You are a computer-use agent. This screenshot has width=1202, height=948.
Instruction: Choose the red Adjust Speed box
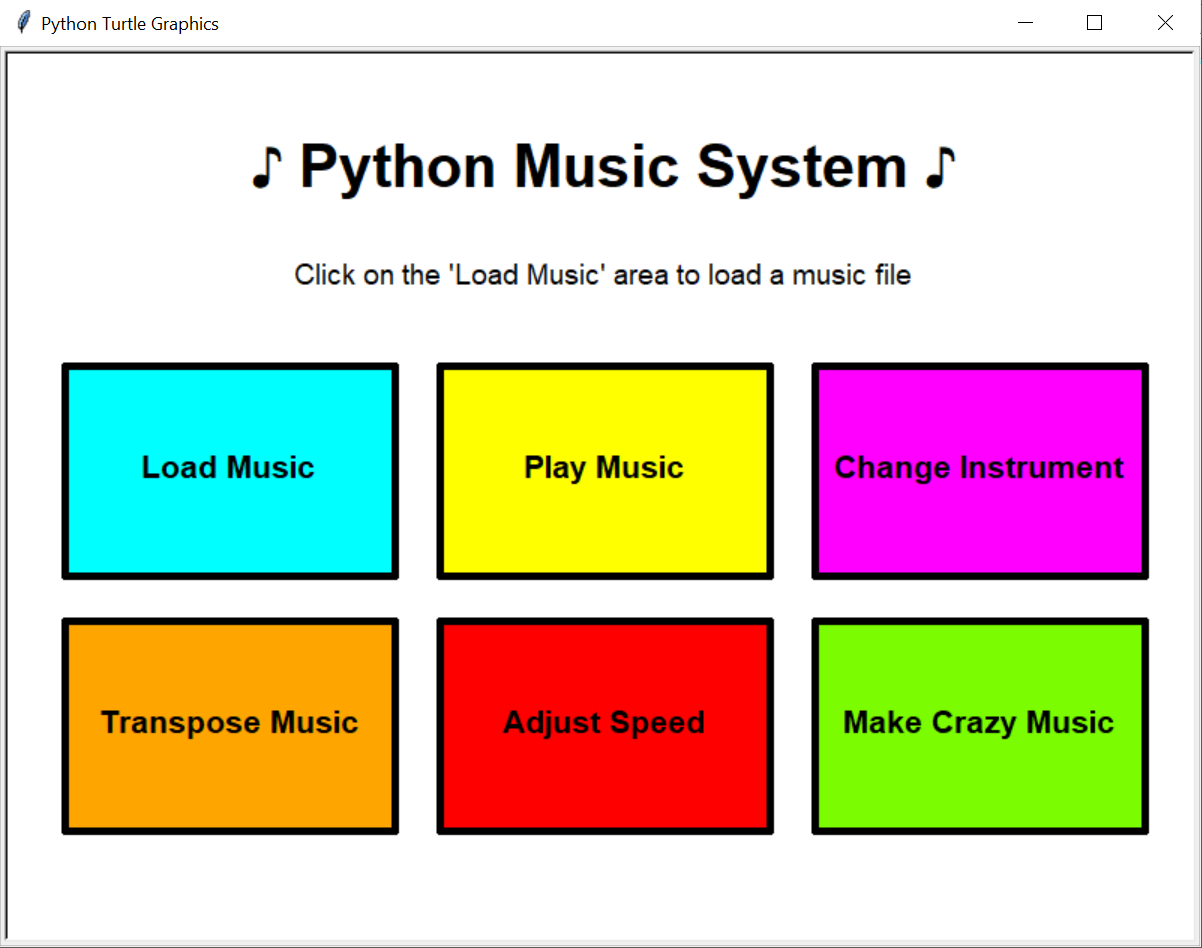click(605, 726)
